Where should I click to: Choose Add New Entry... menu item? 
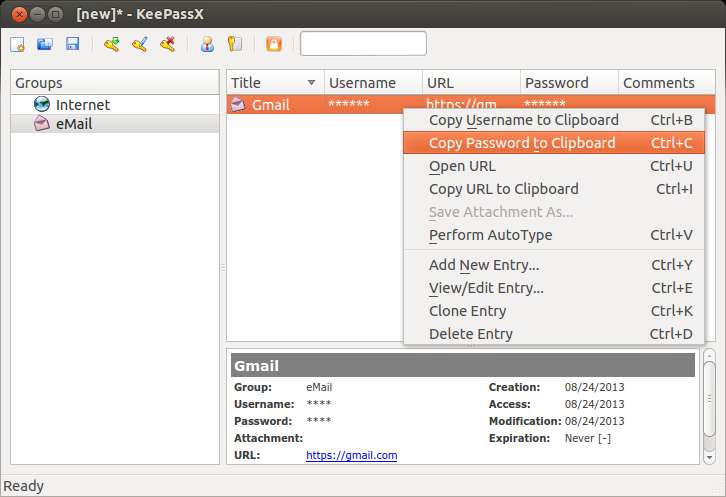tap(554, 265)
